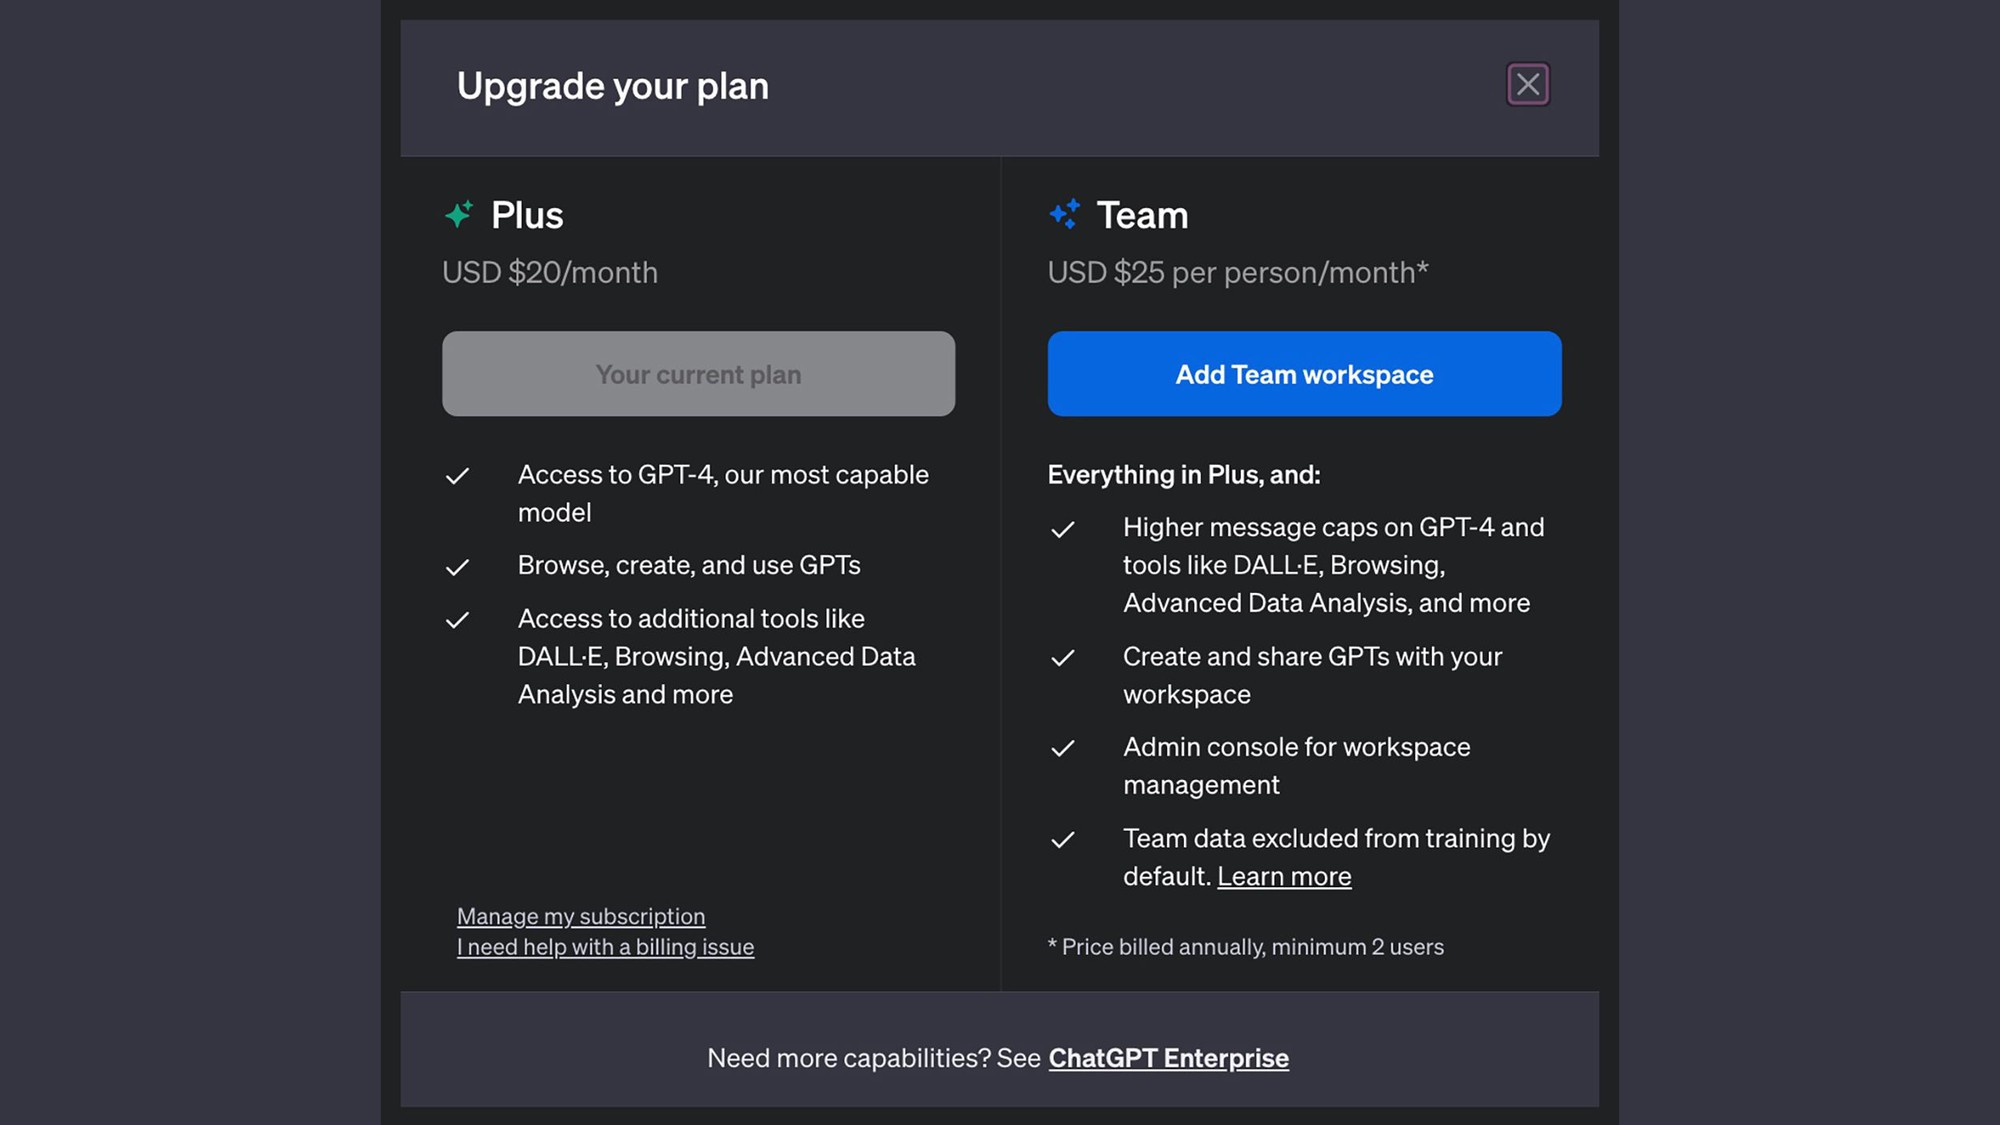Open I need help with a billing issue
The width and height of the screenshot is (2000, 1125).
[x=605, y=947]
